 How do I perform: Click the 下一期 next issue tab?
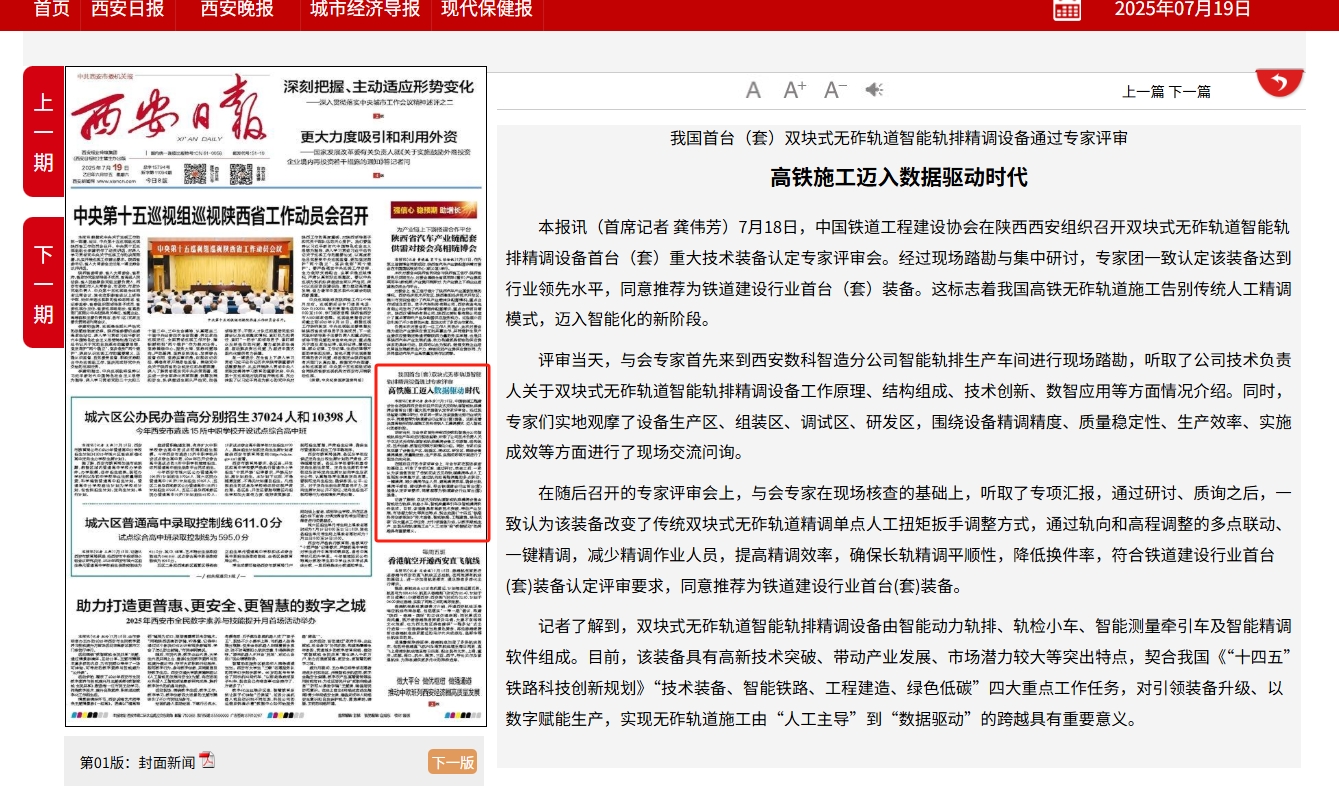(x=43, y=283)
